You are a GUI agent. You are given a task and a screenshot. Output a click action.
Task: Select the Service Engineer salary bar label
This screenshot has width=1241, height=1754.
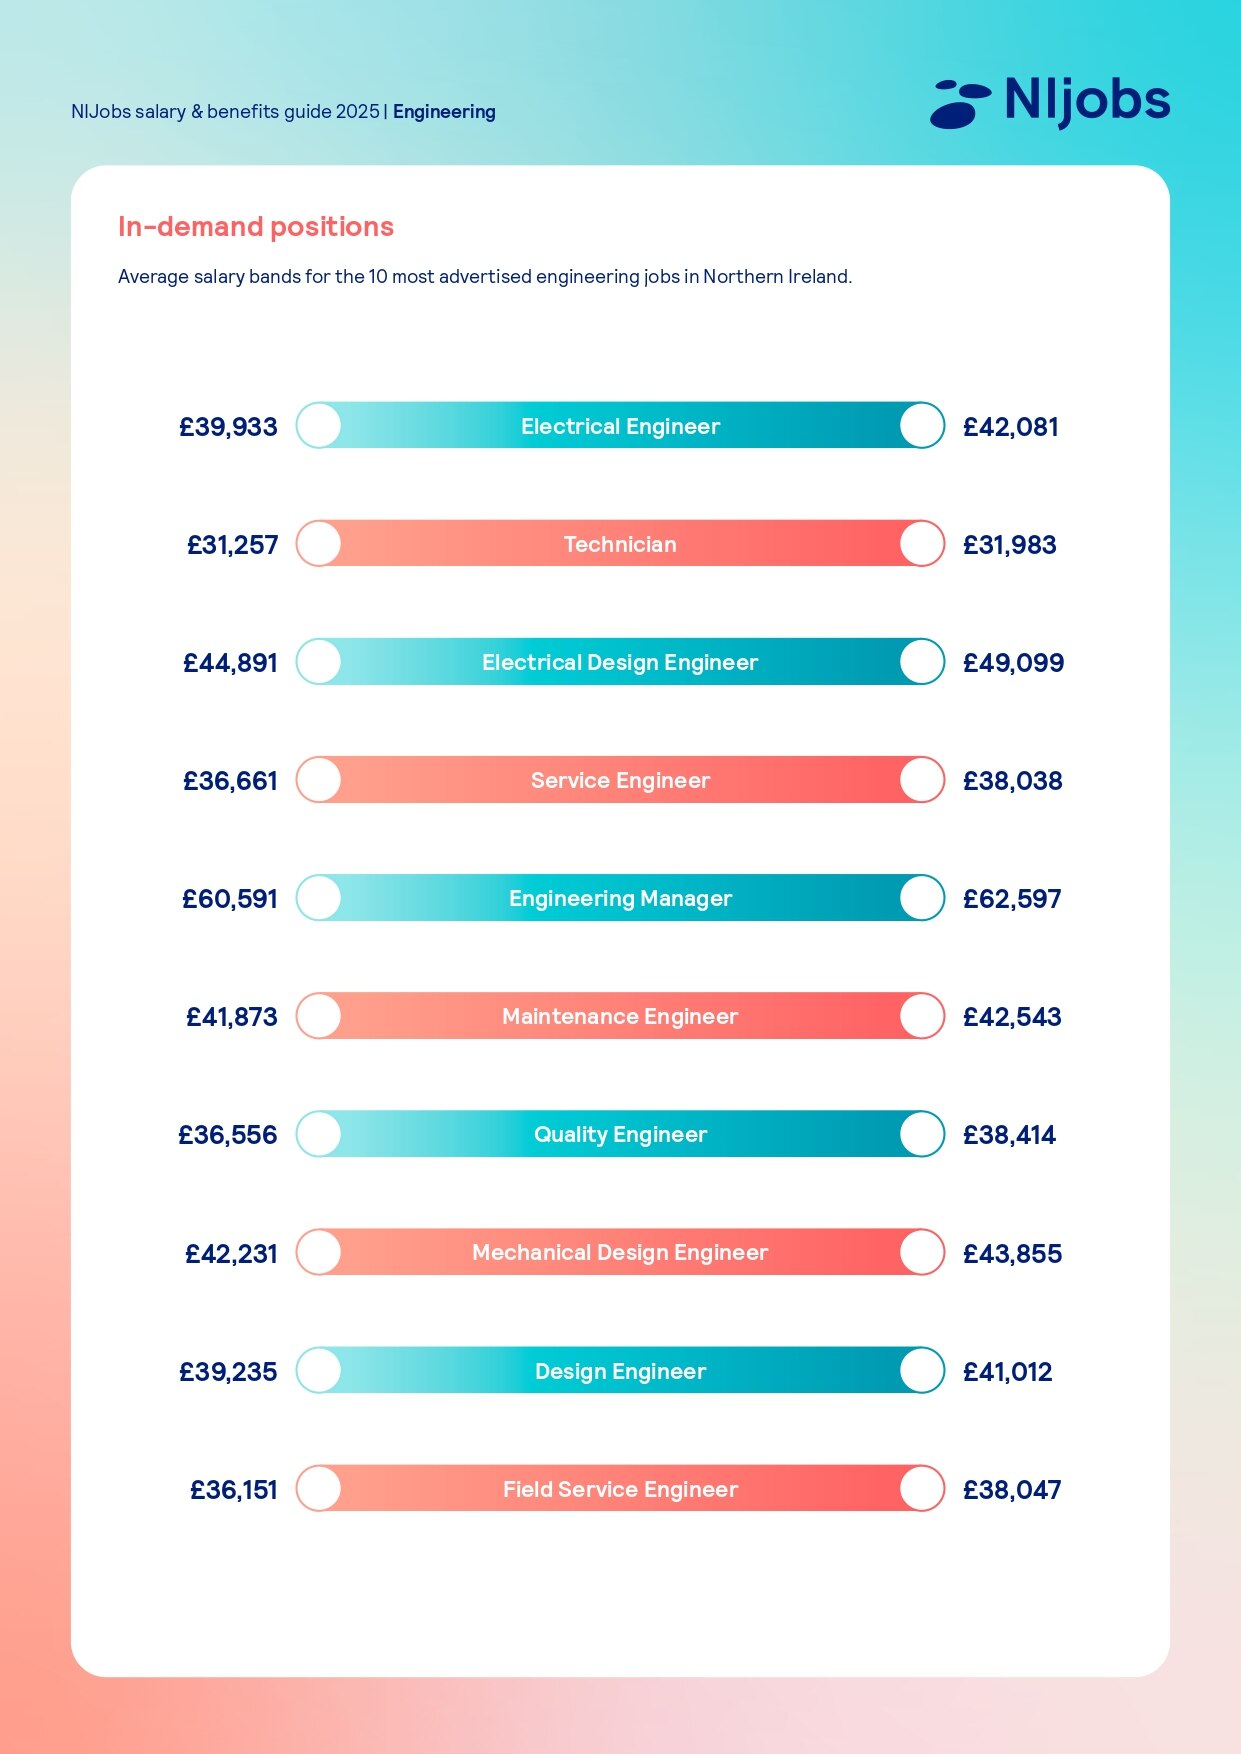[620, 781]
